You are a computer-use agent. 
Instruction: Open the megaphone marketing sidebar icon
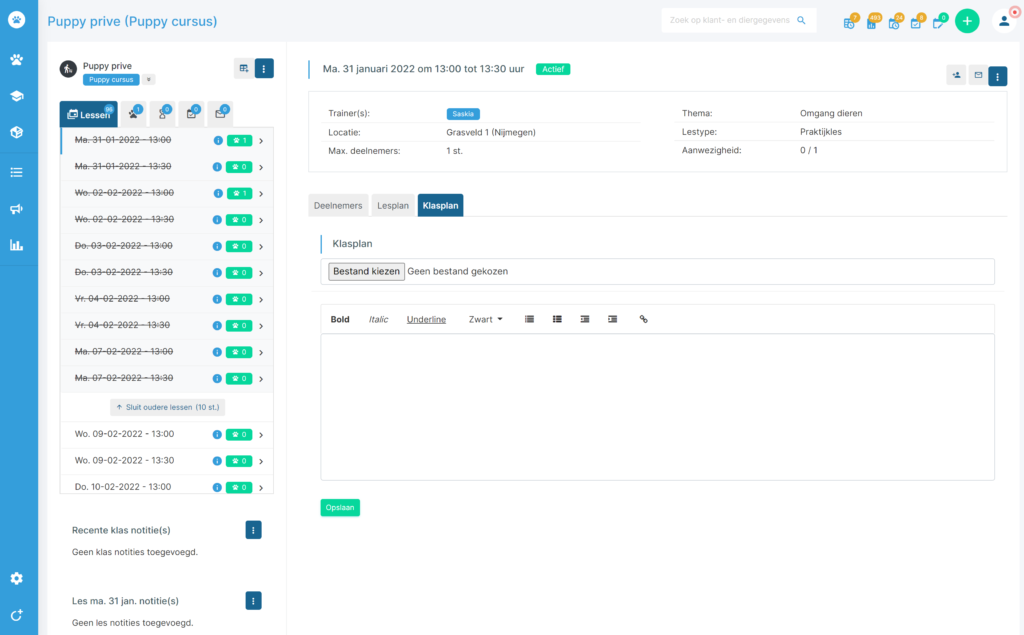tap(17, 209)
